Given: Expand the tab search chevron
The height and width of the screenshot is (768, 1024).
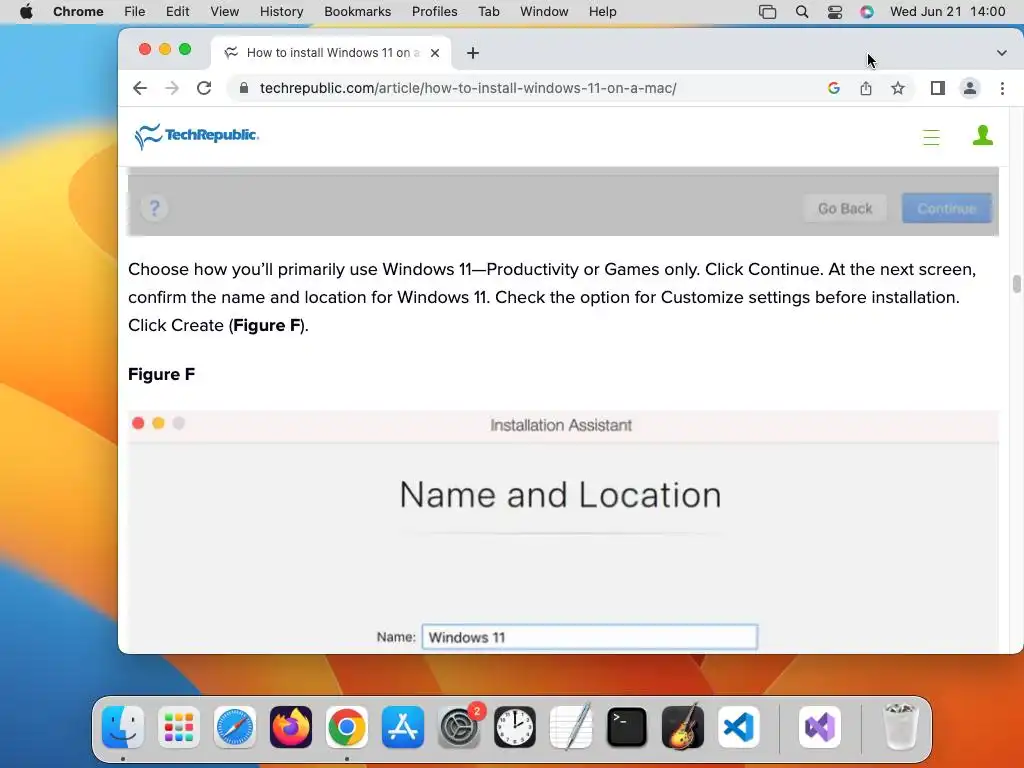Looking at the screenshot, I should click(1002, 53).
